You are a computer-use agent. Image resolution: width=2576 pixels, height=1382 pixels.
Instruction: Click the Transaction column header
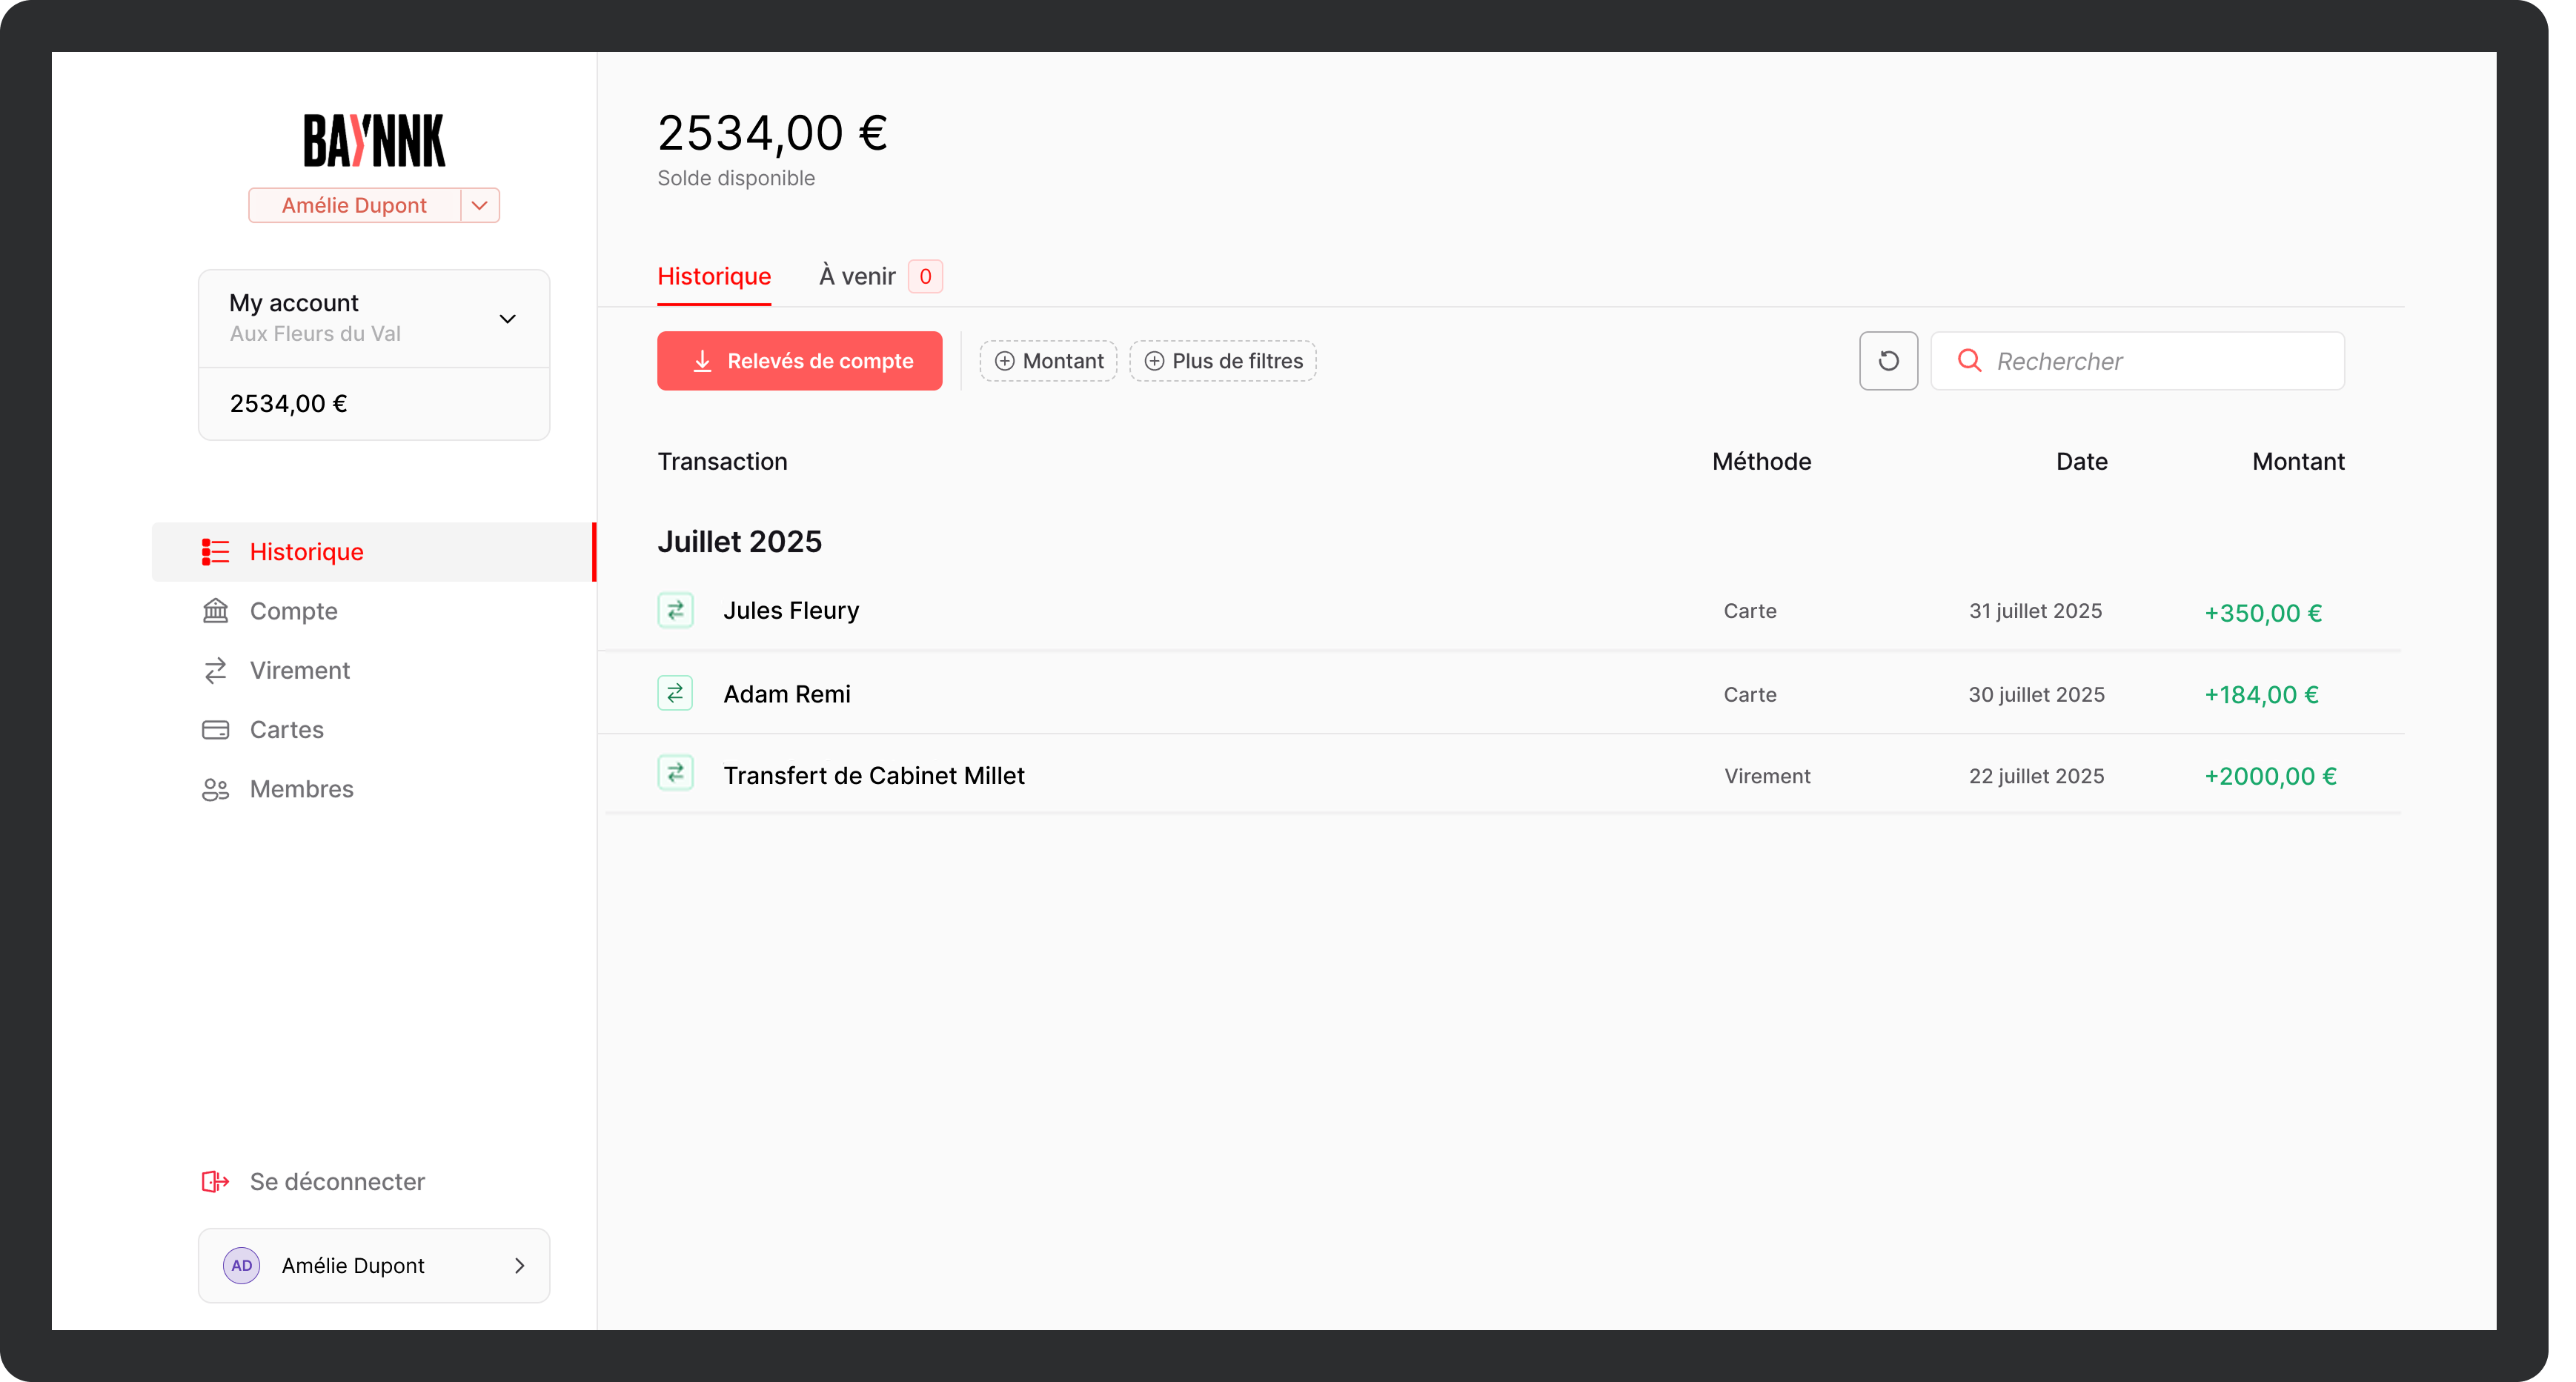(722, 462)
